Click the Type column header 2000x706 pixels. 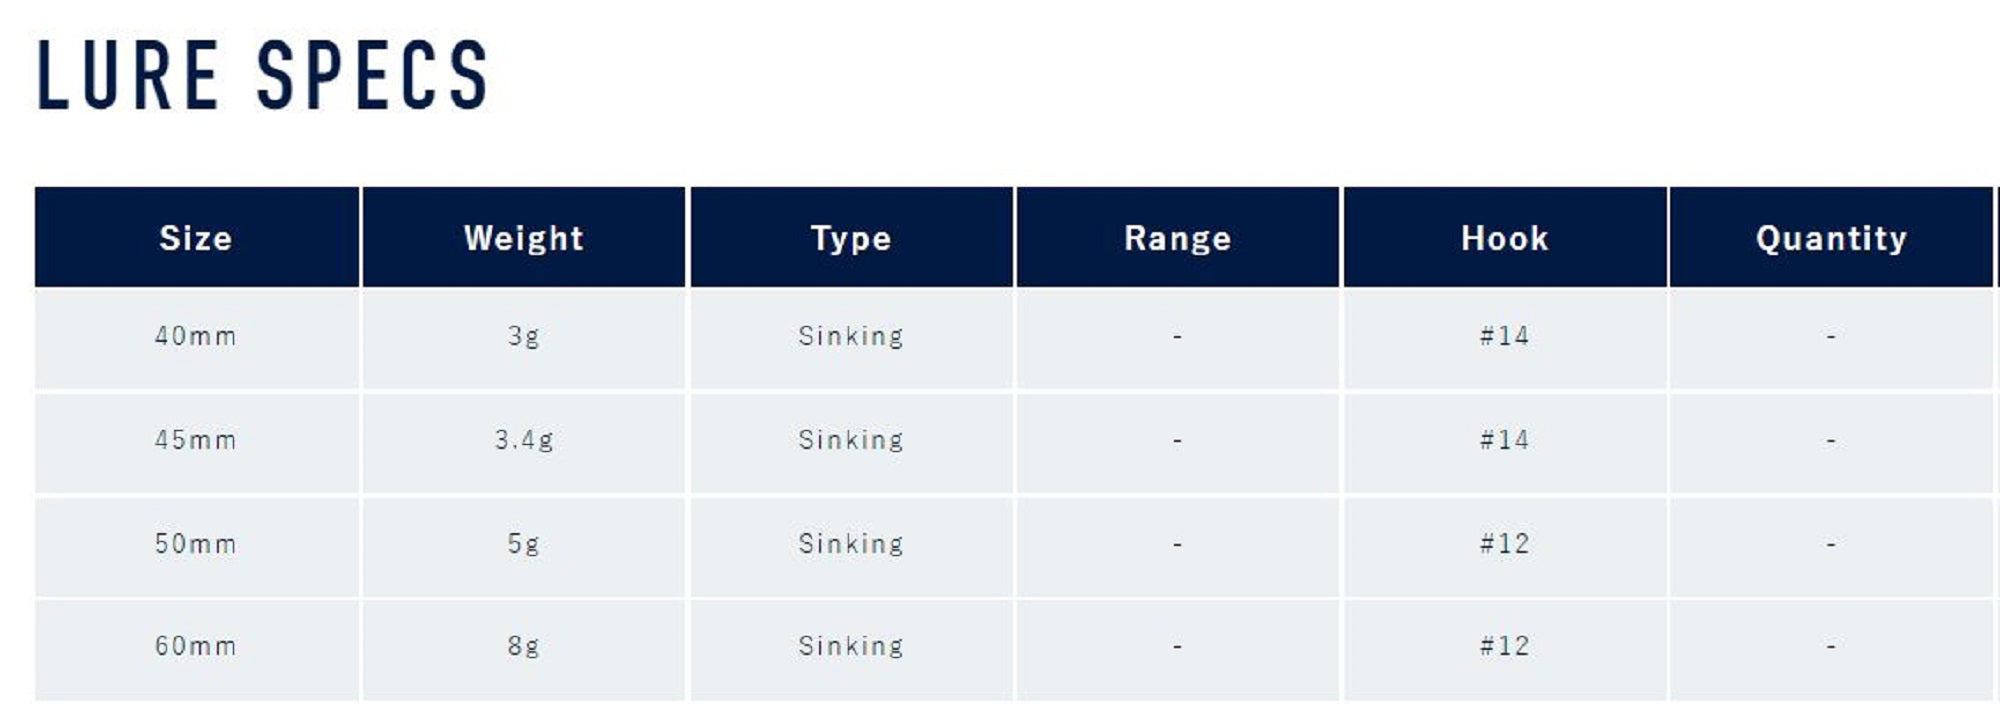(x=851, y=238)
